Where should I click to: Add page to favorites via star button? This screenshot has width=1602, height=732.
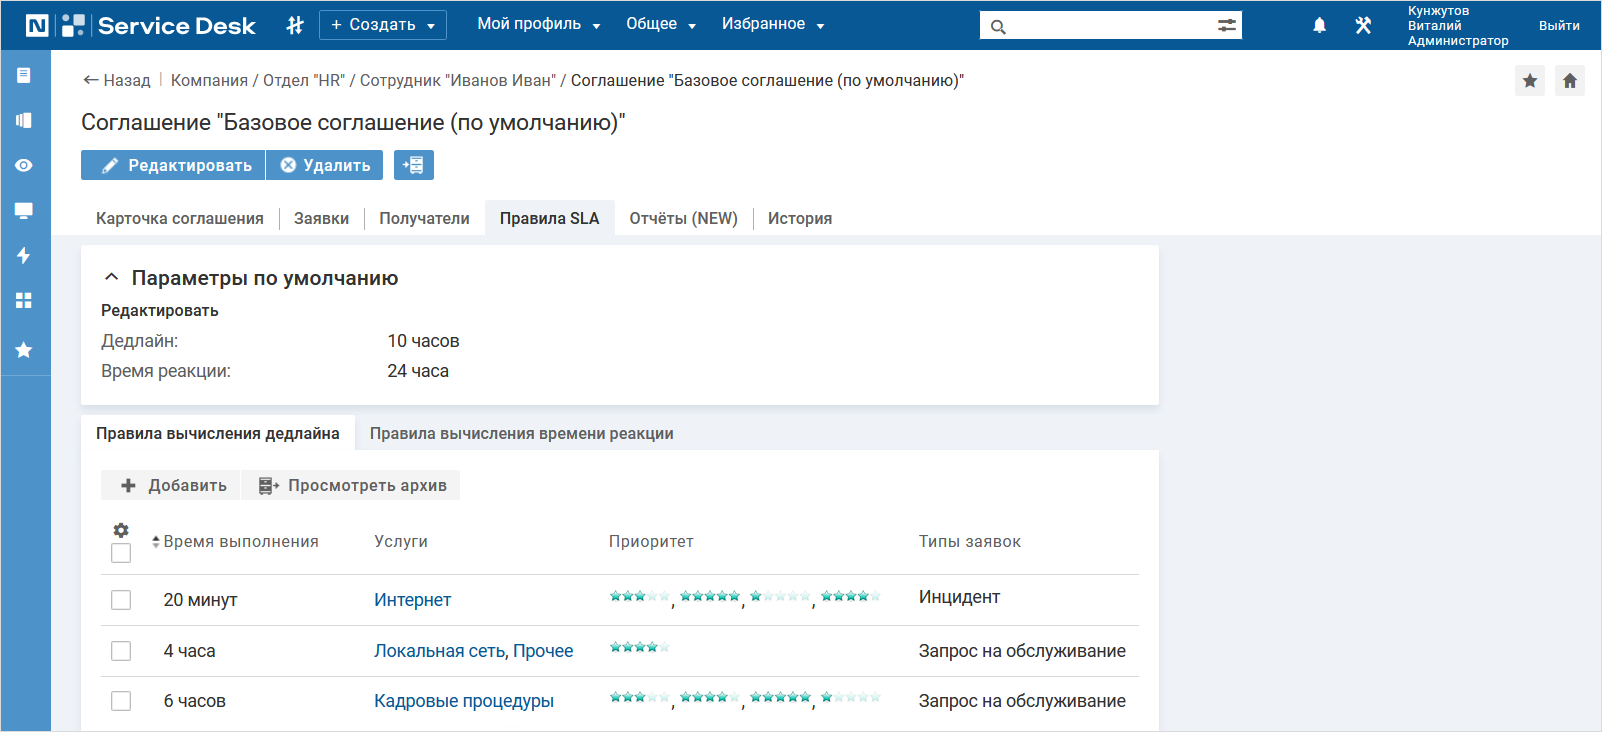(x=1530, y=81)
